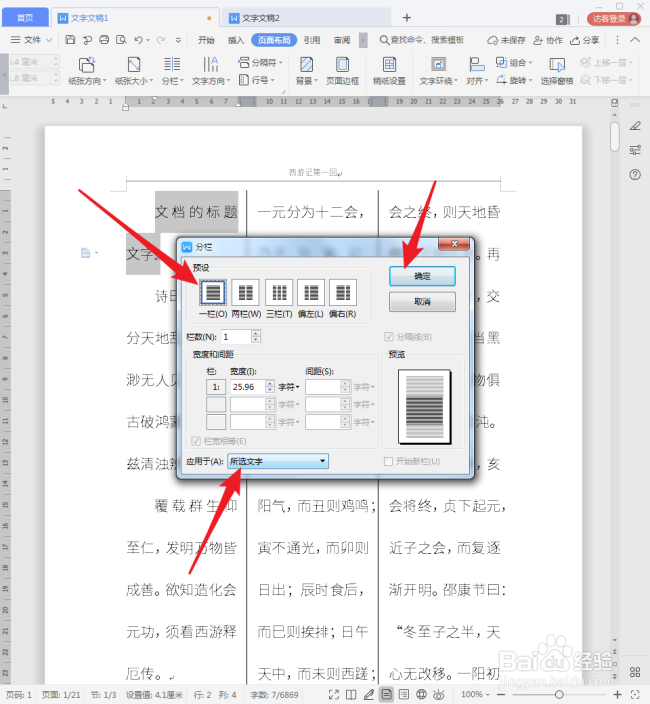Screen dimensions: 650x704
Task: Open the 插入 Insert ribbon tab
Action: [236, 40]
